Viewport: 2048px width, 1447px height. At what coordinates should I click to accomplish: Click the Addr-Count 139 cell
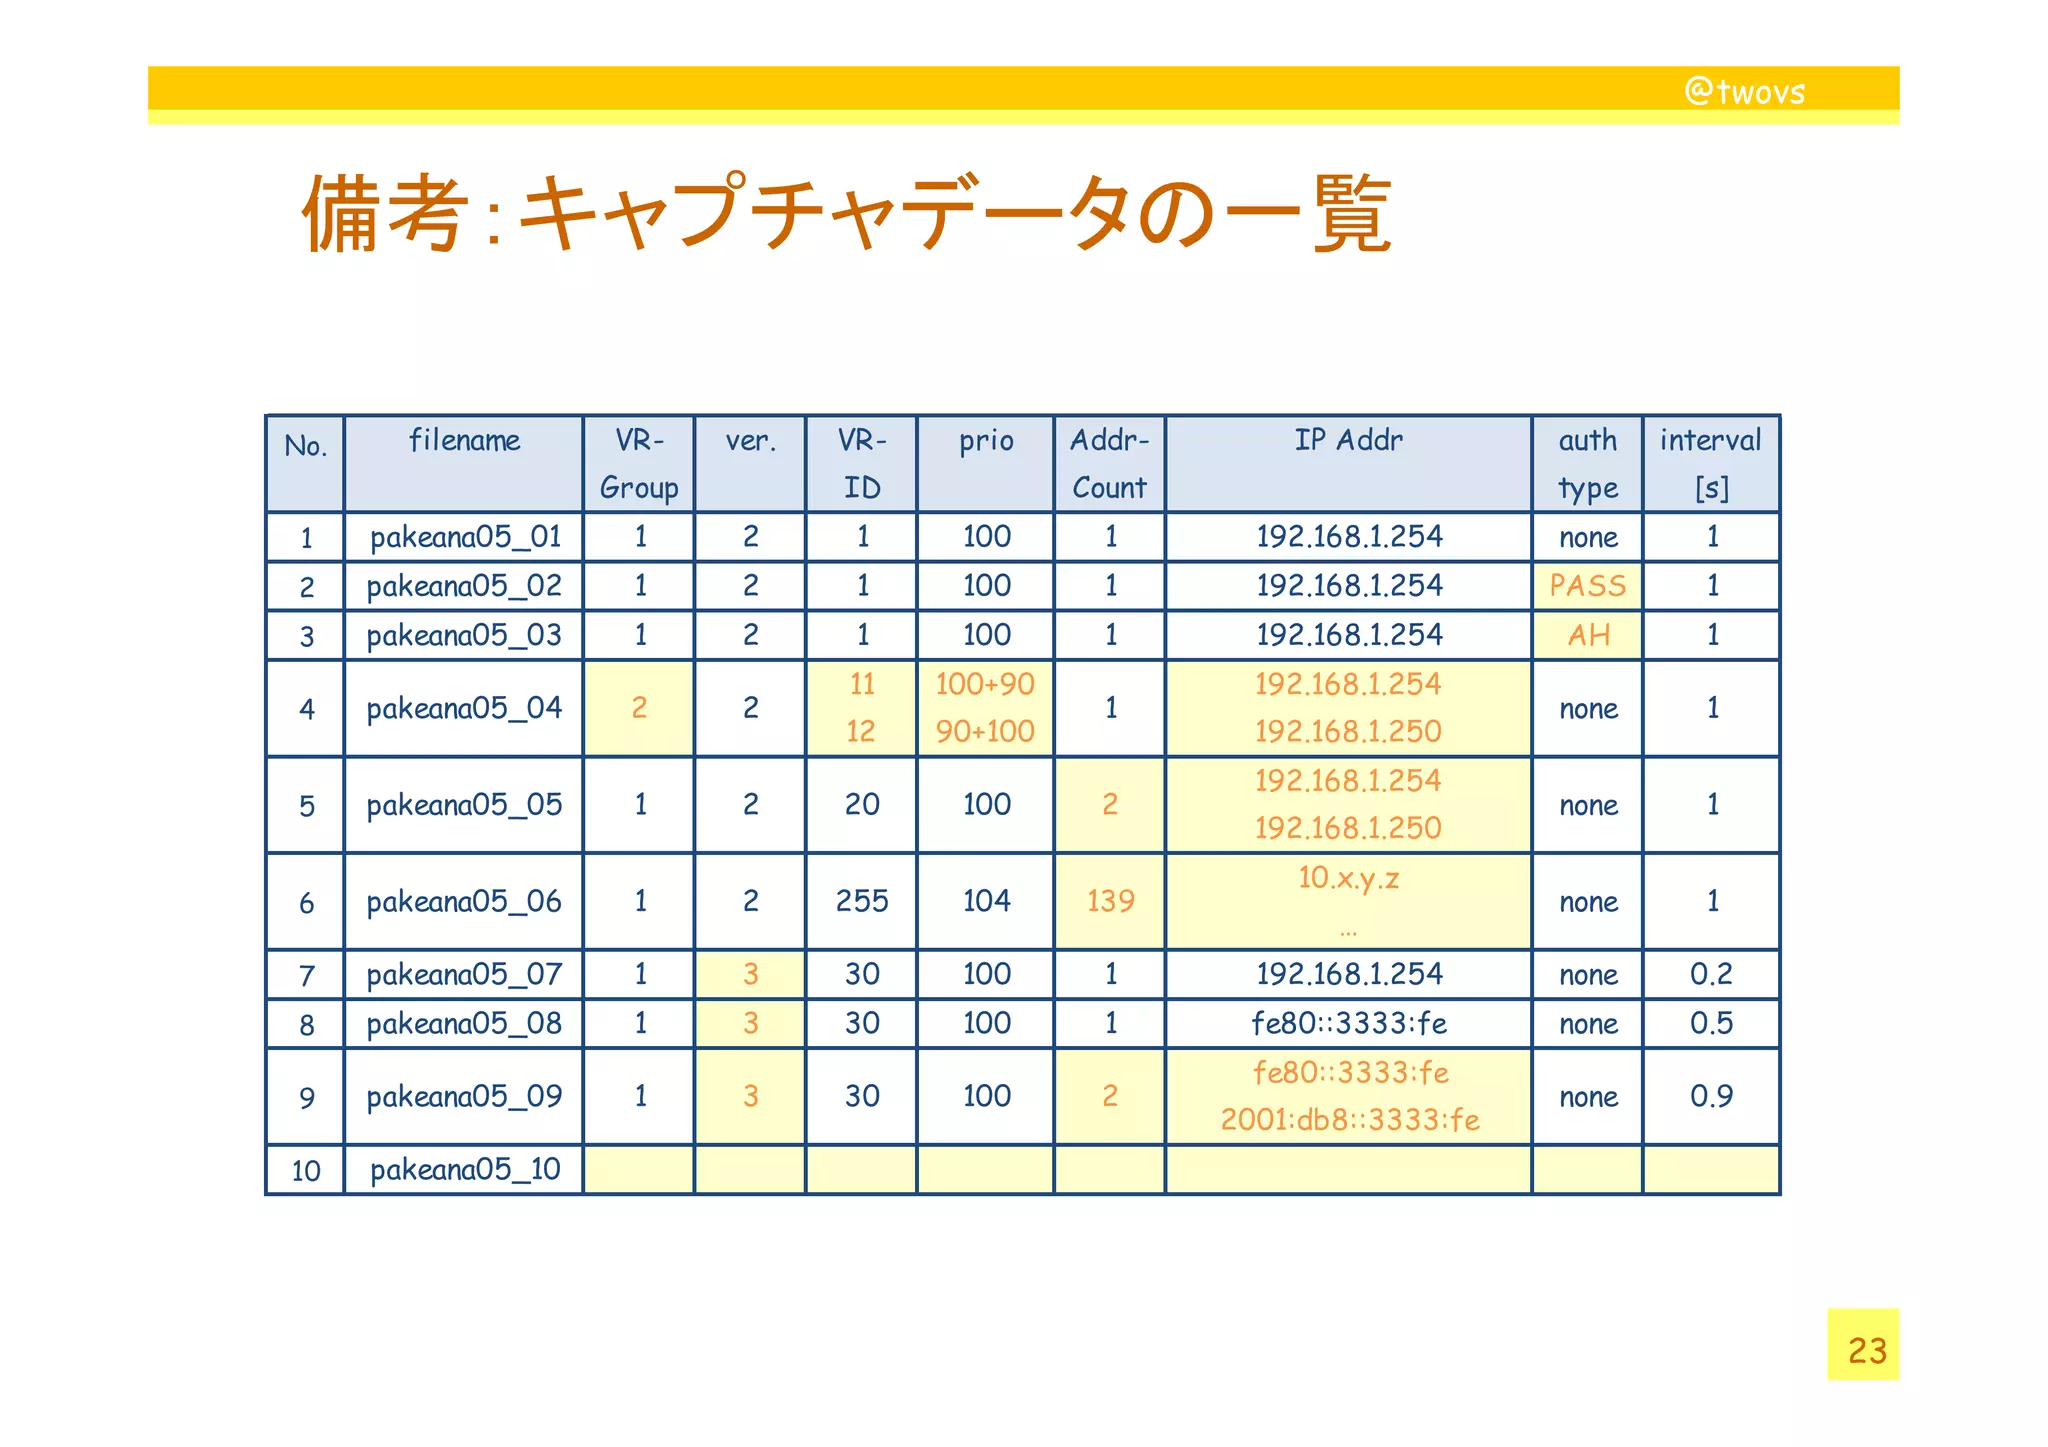1110,901
